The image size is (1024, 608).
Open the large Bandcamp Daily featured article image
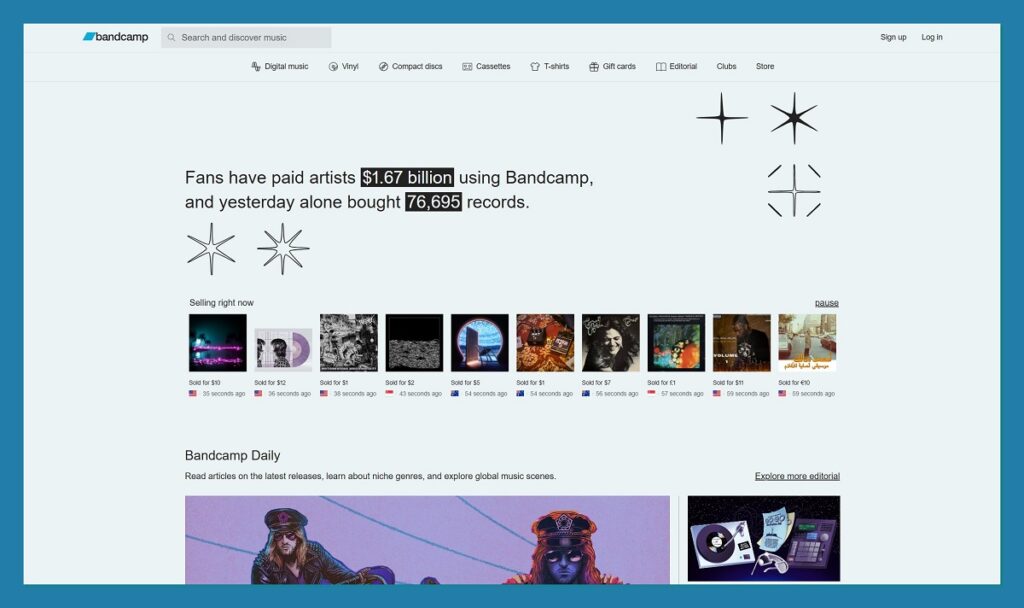[427, 539]
